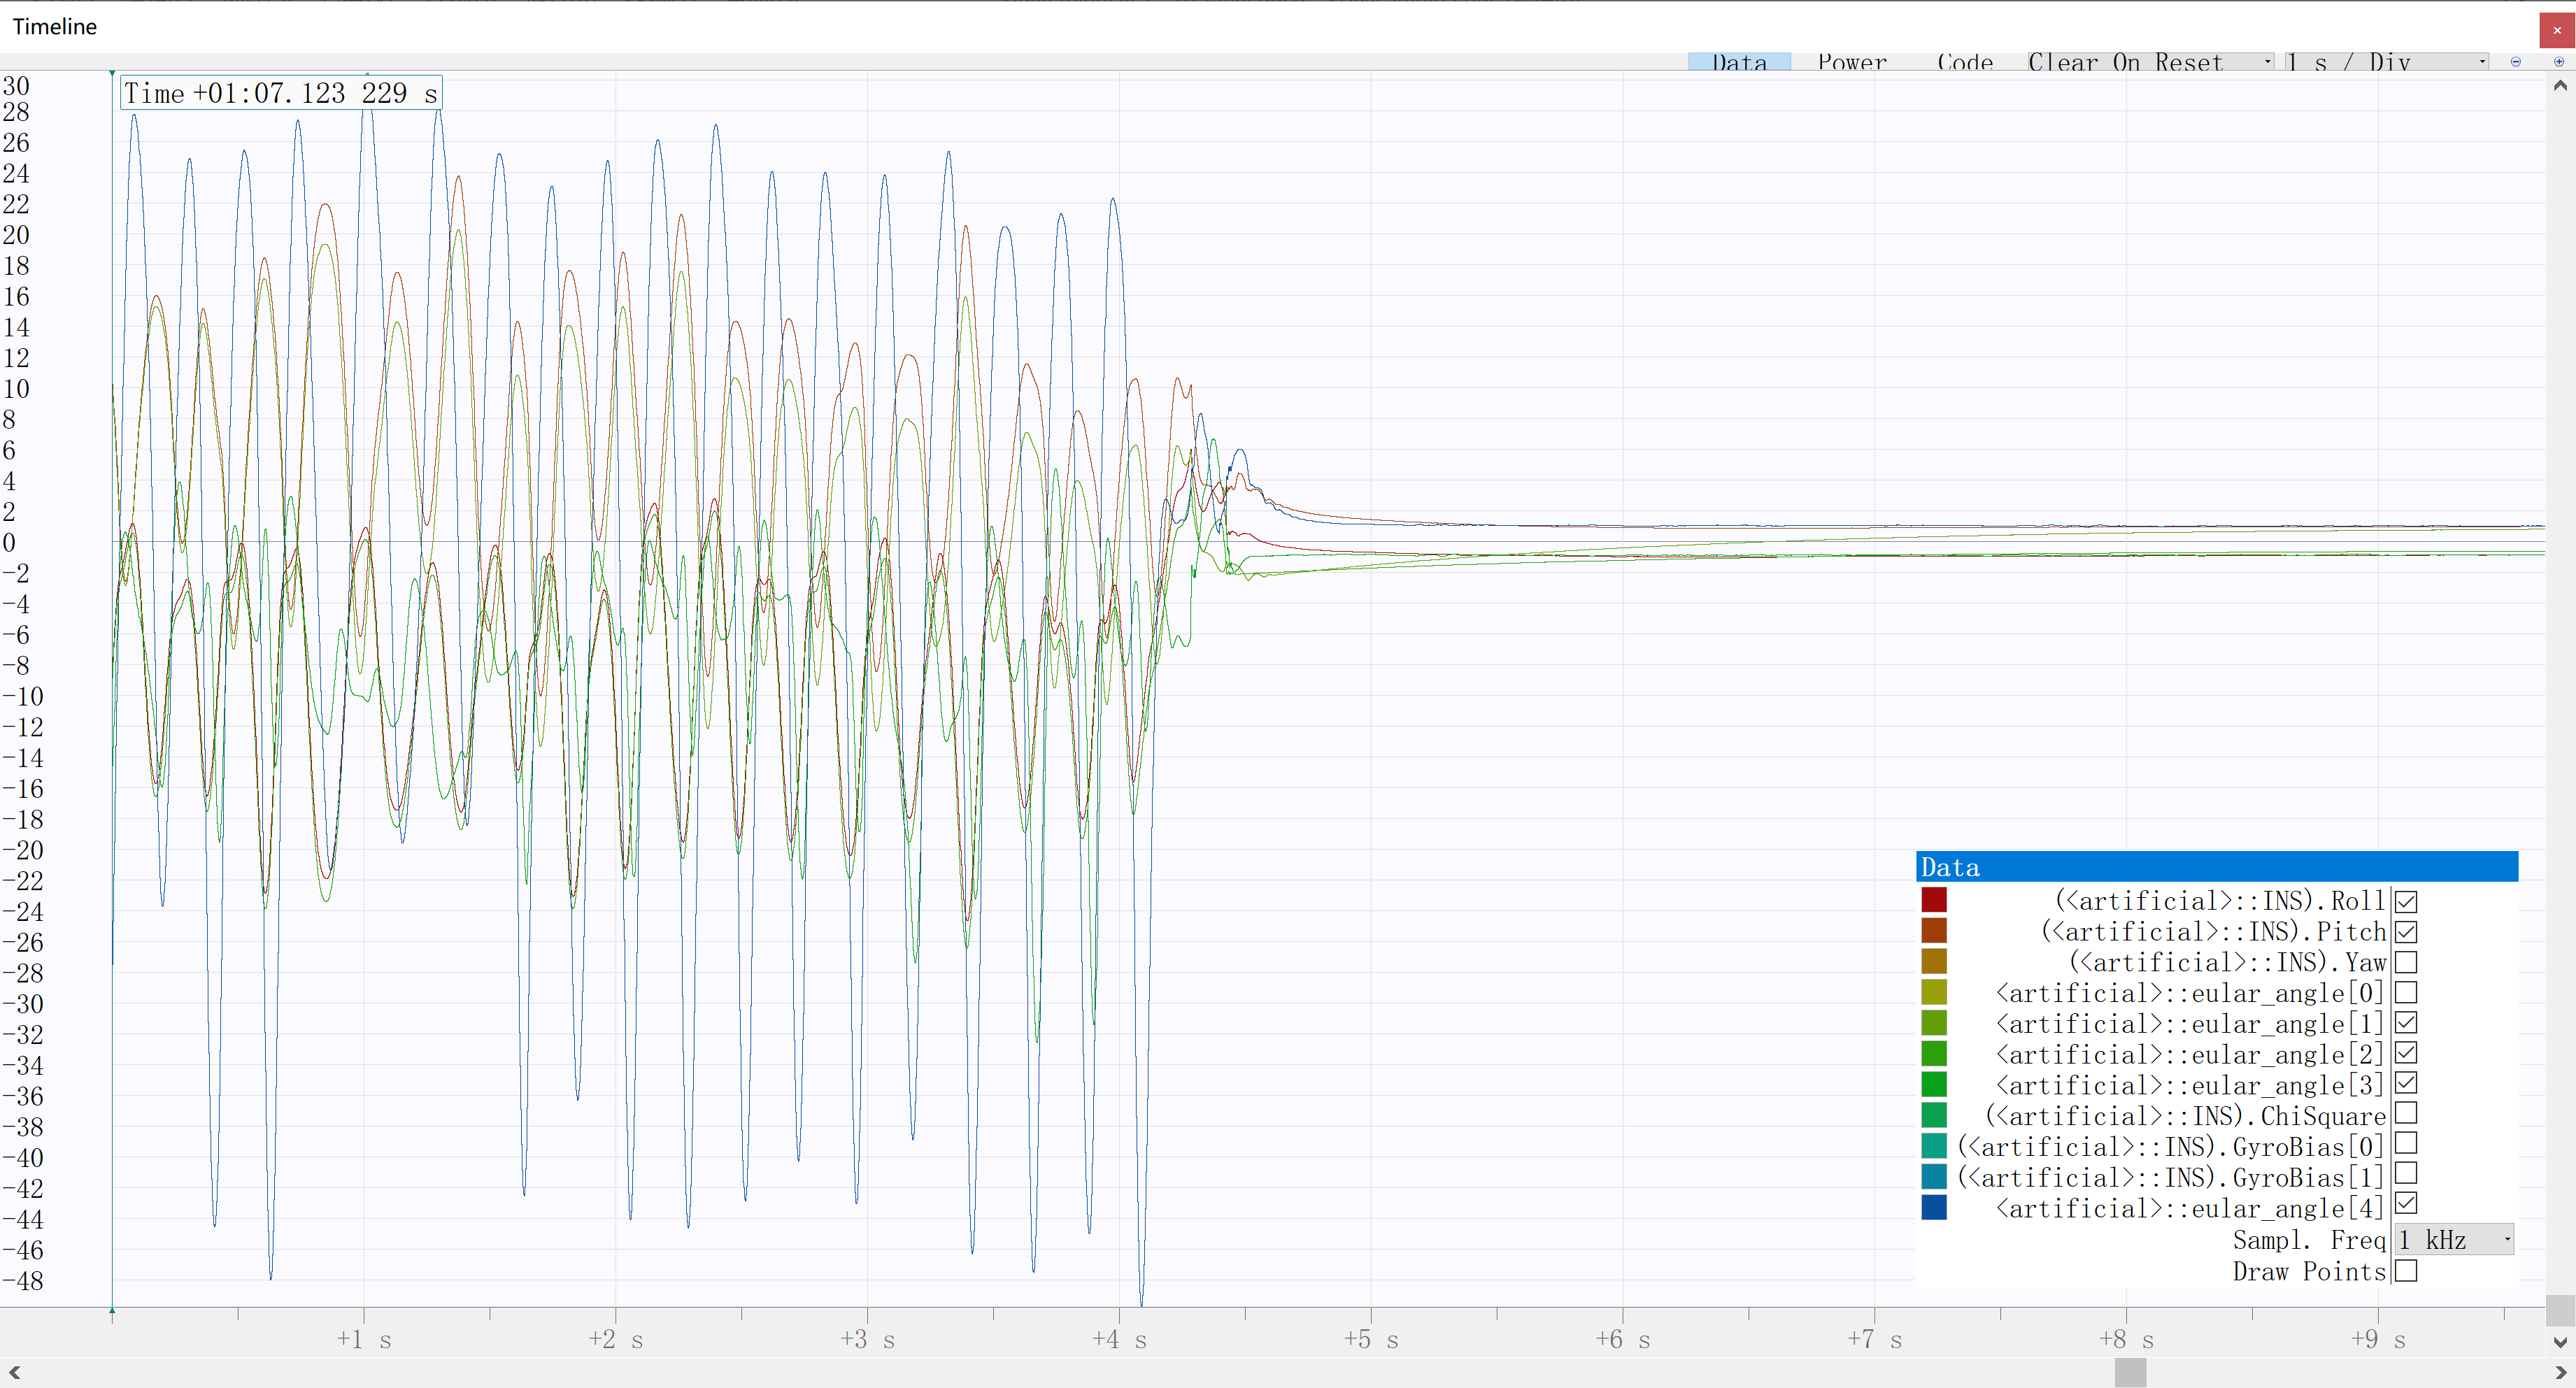The image size is (2576, 1388).
Task: Click the red INS Roll color swatch
Action: tap(1934, 900)
